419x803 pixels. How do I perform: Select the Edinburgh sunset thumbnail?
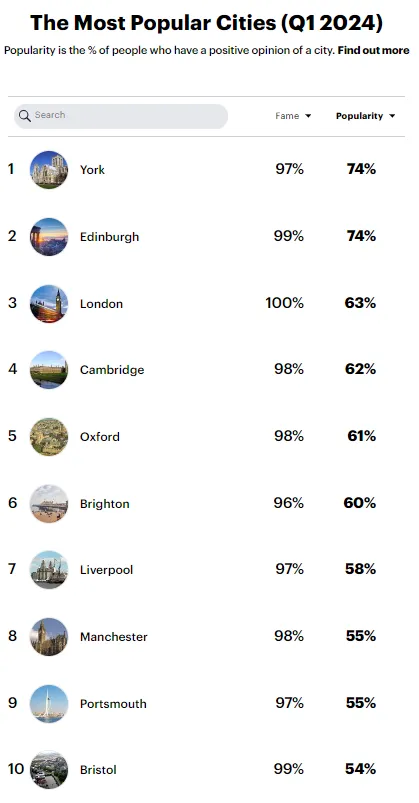coord(49,237)
